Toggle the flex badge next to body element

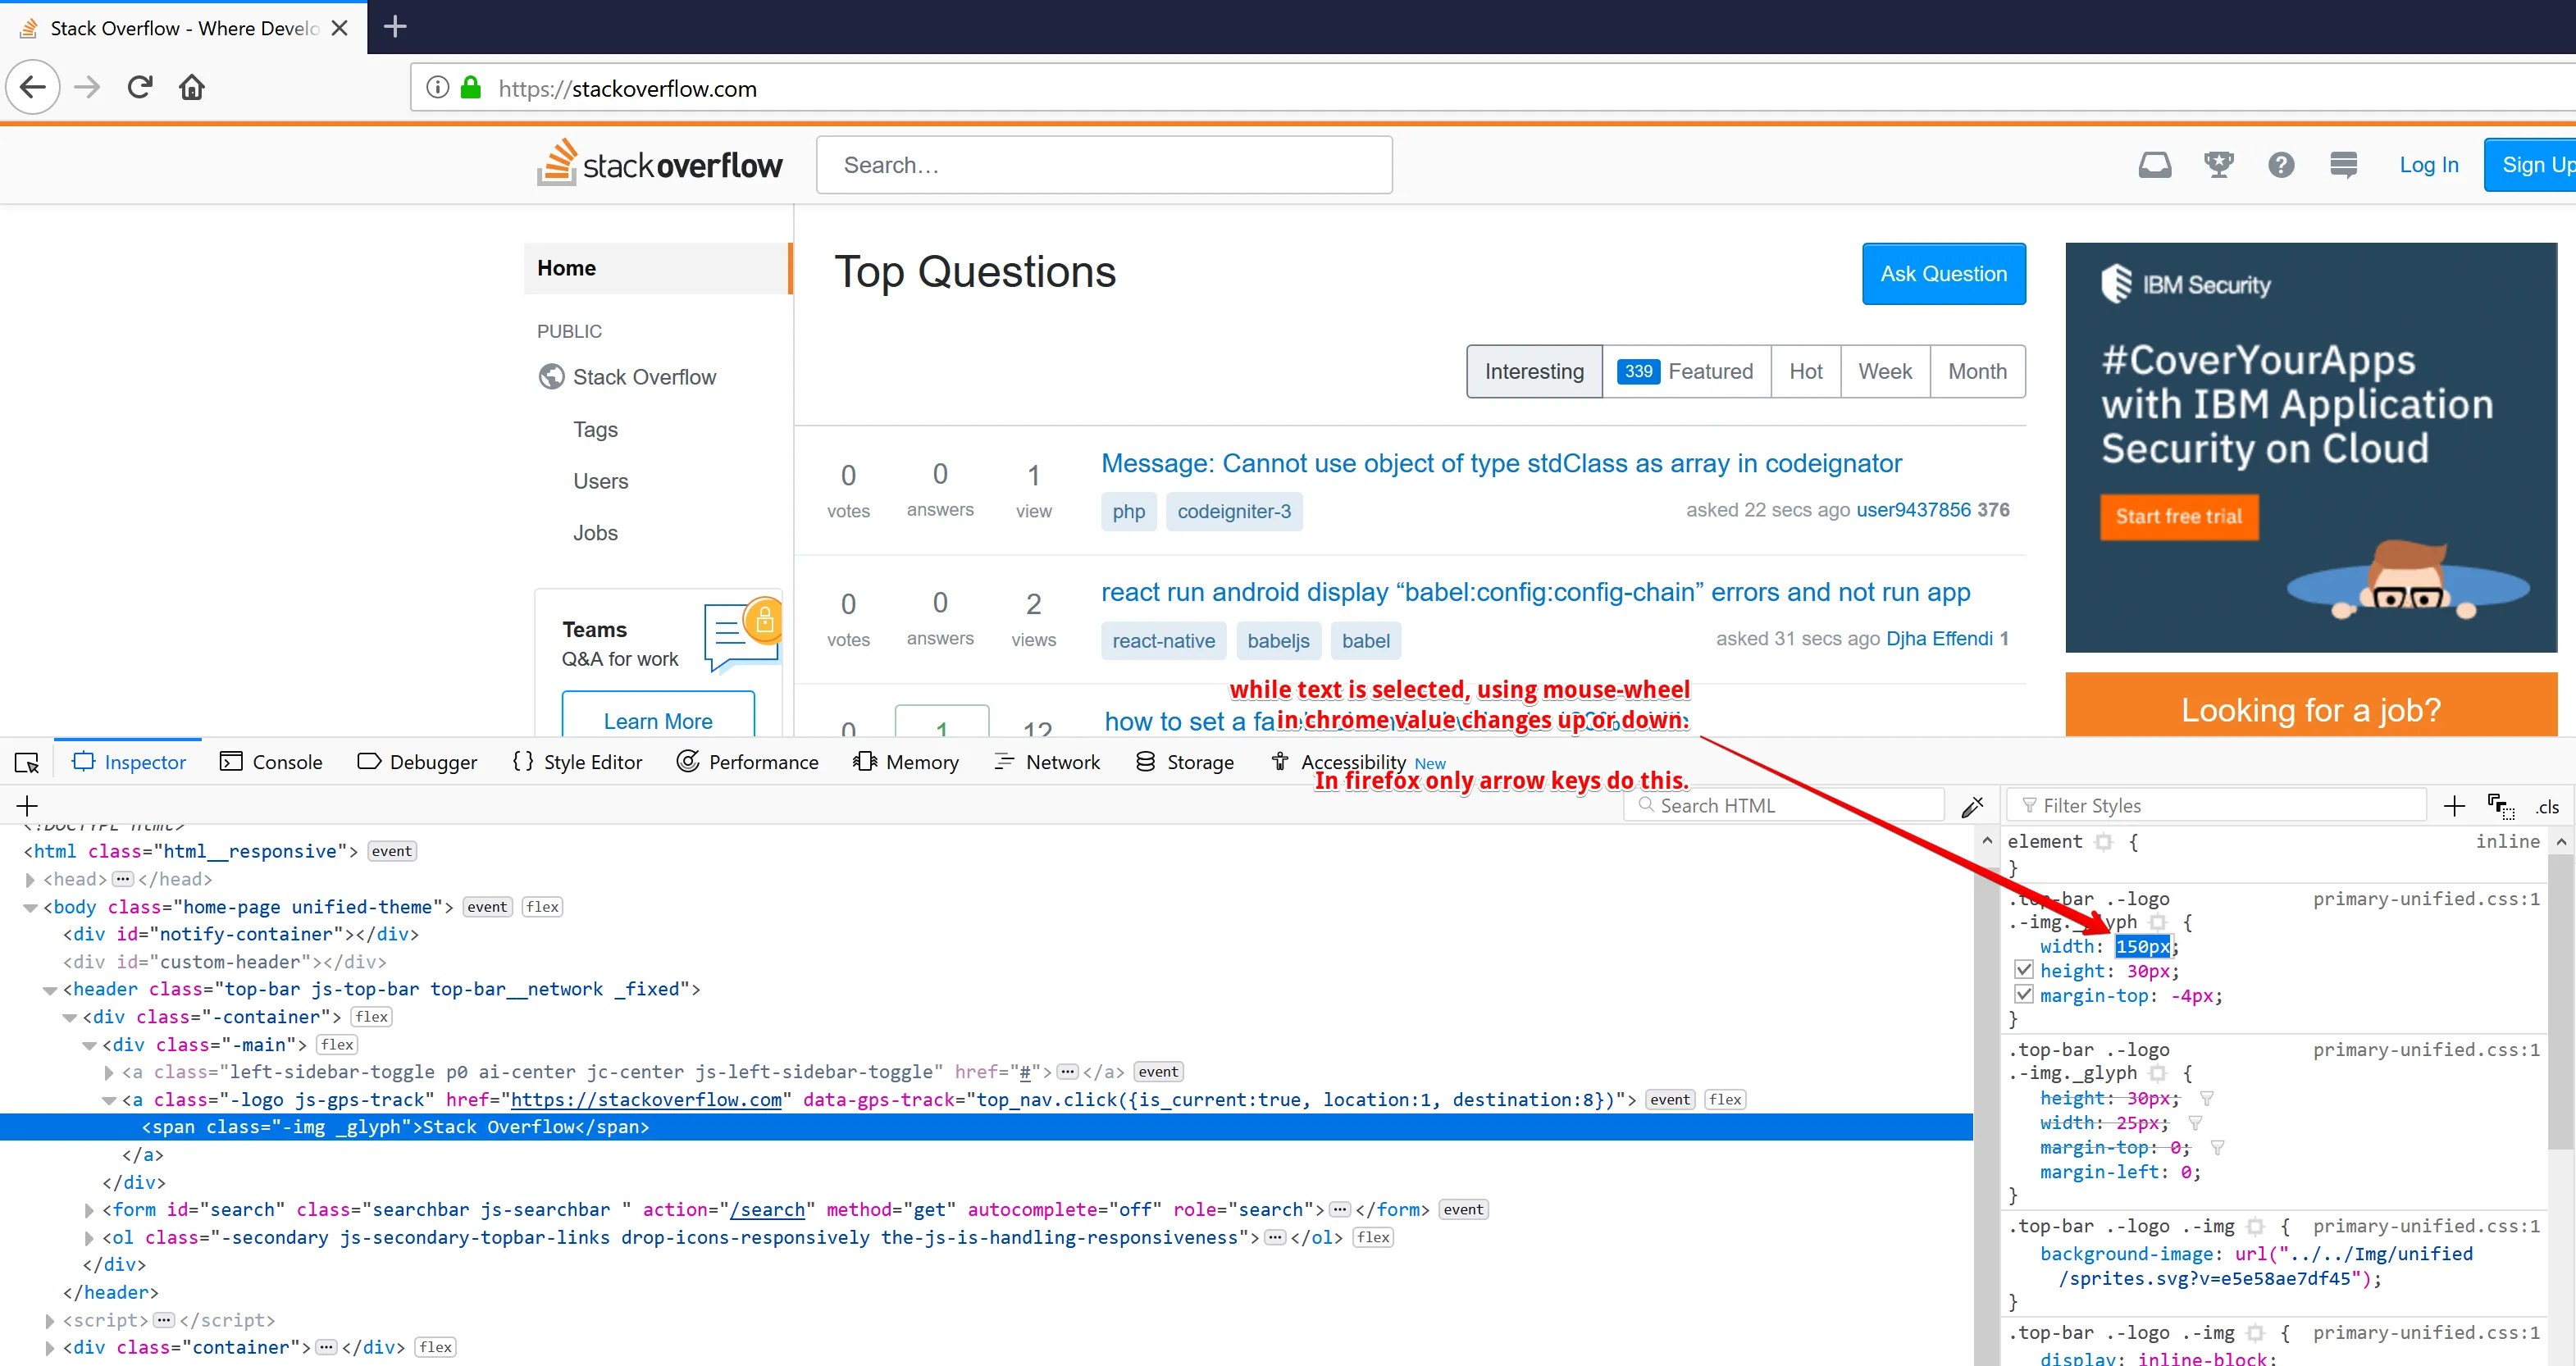click(x=542, y=907)
